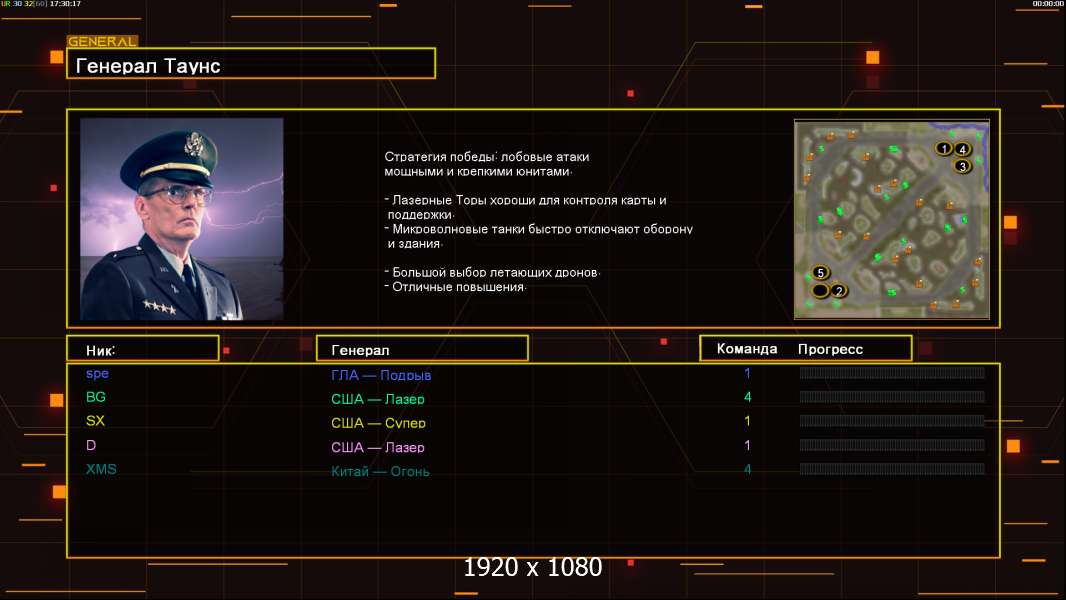
Task: Click team number in D row
Action: pos(747,445)
